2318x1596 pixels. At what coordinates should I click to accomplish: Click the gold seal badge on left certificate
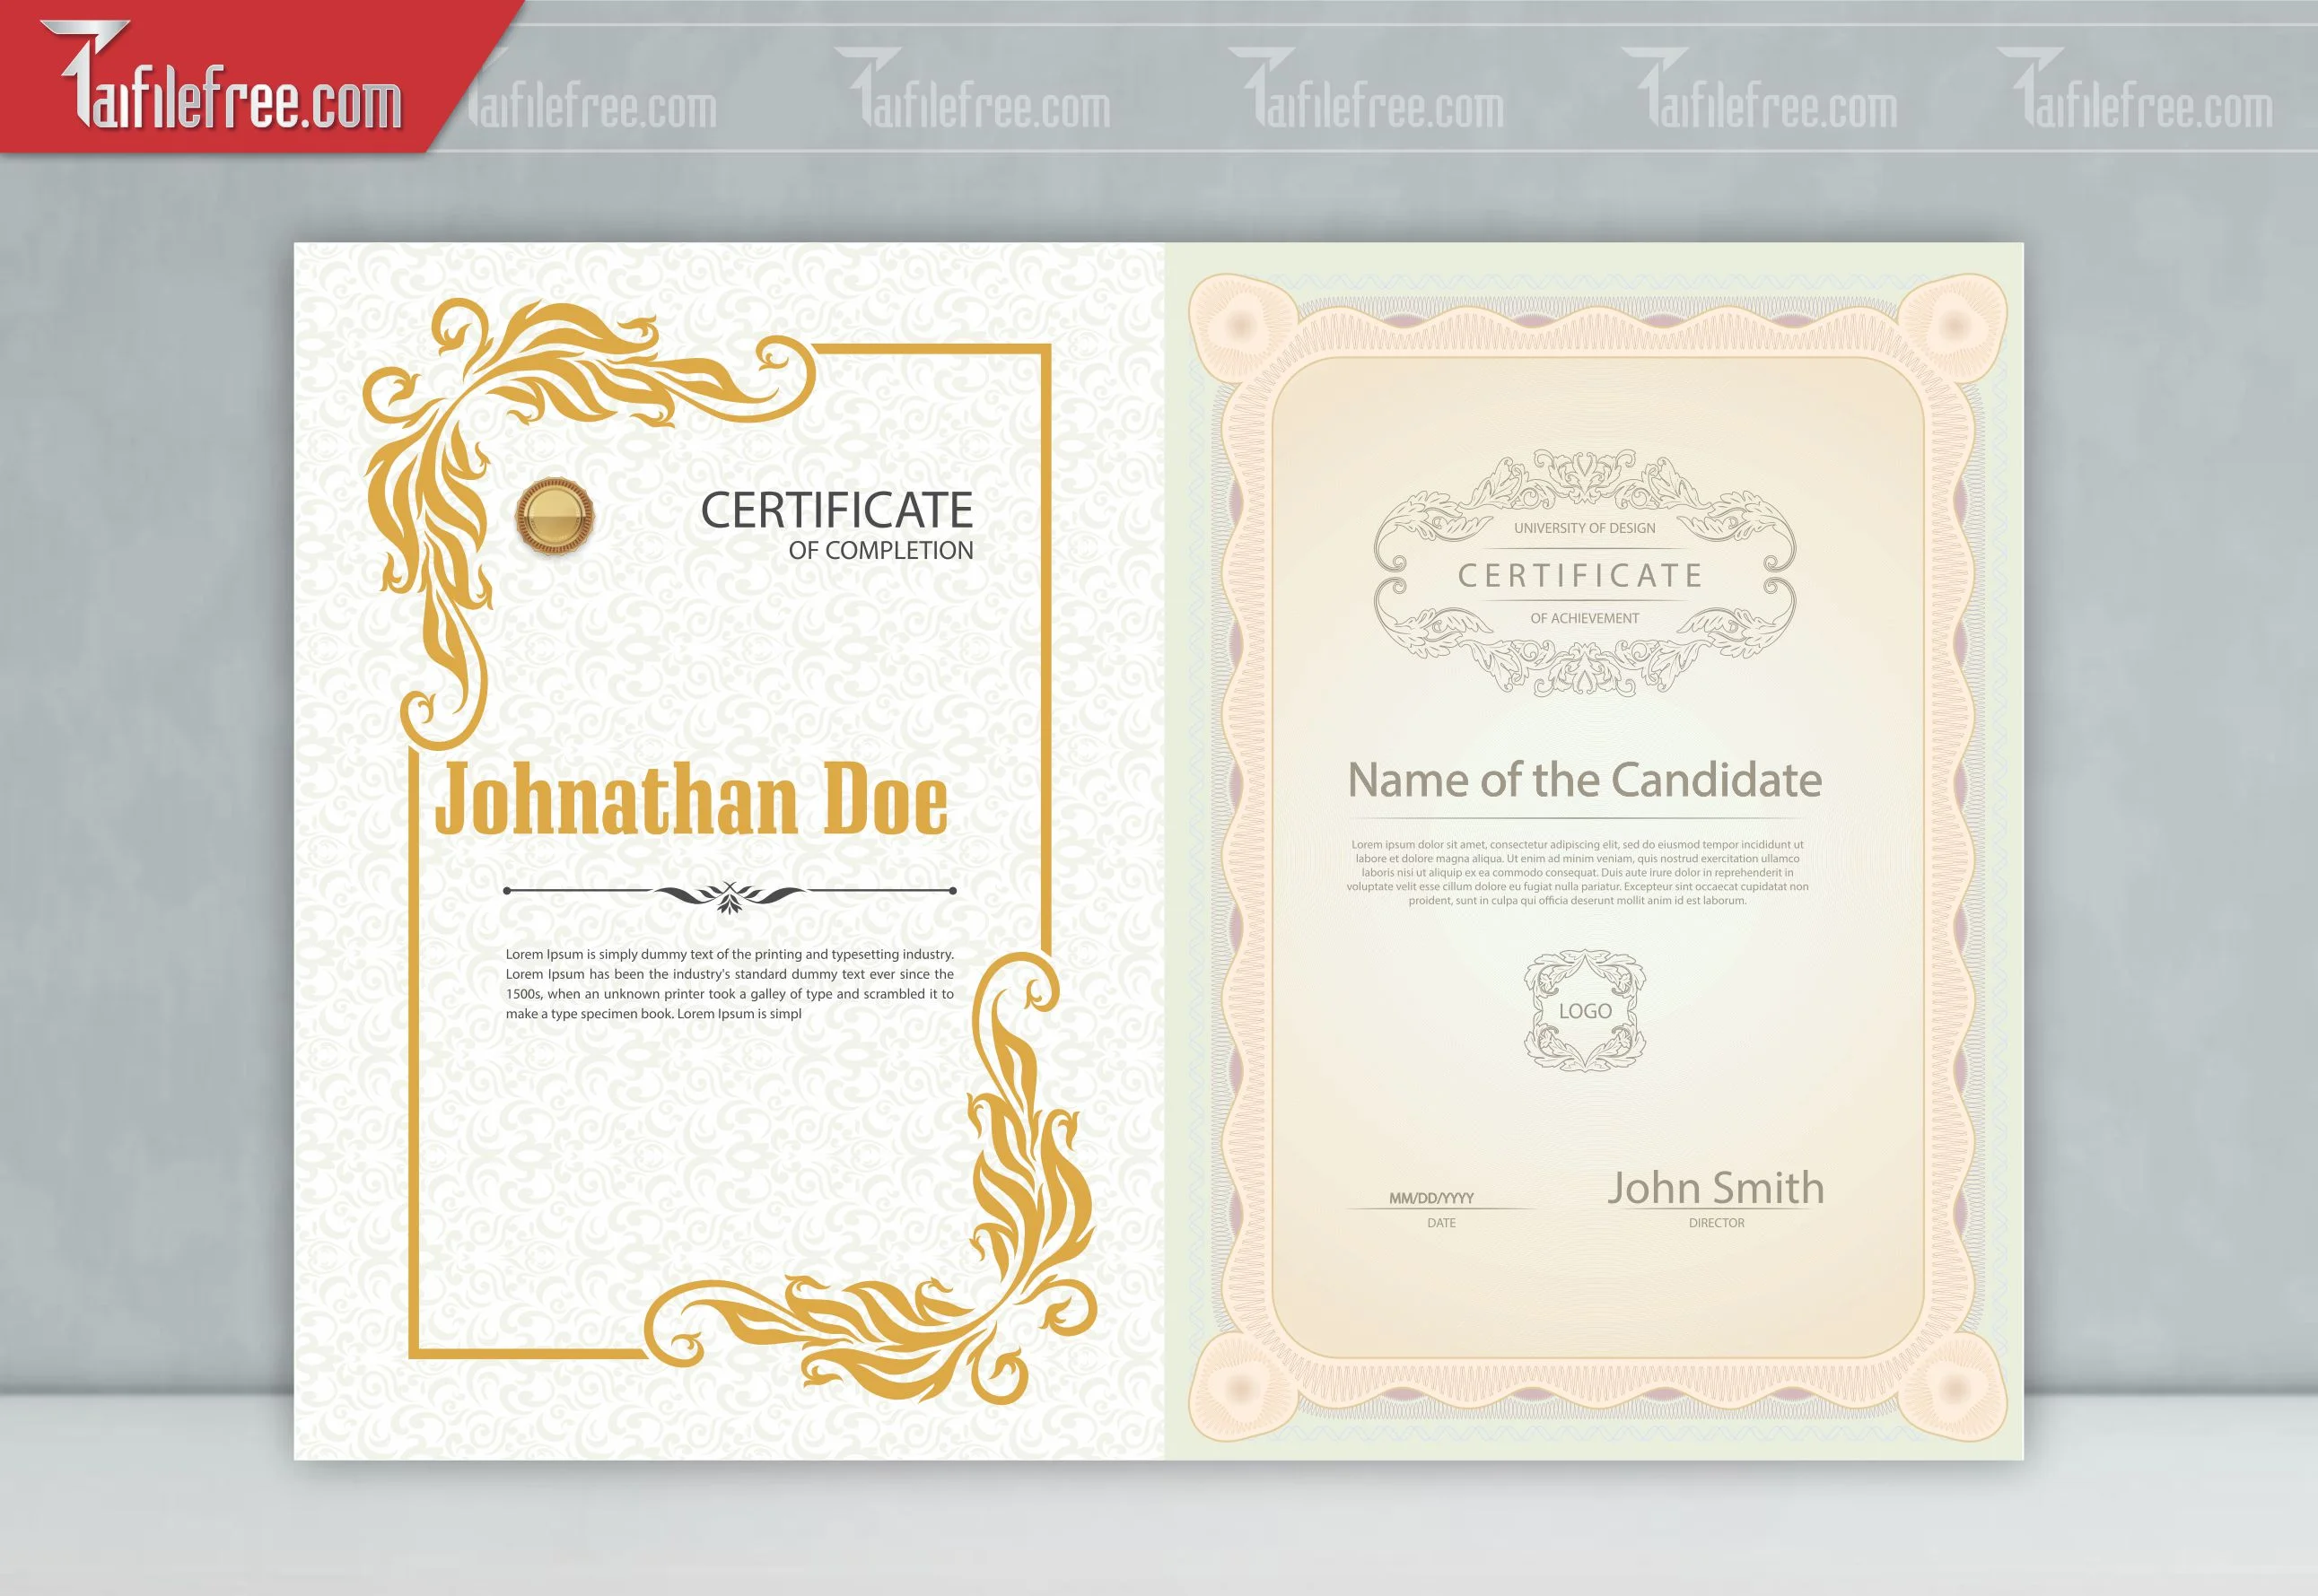coord(554,516)
